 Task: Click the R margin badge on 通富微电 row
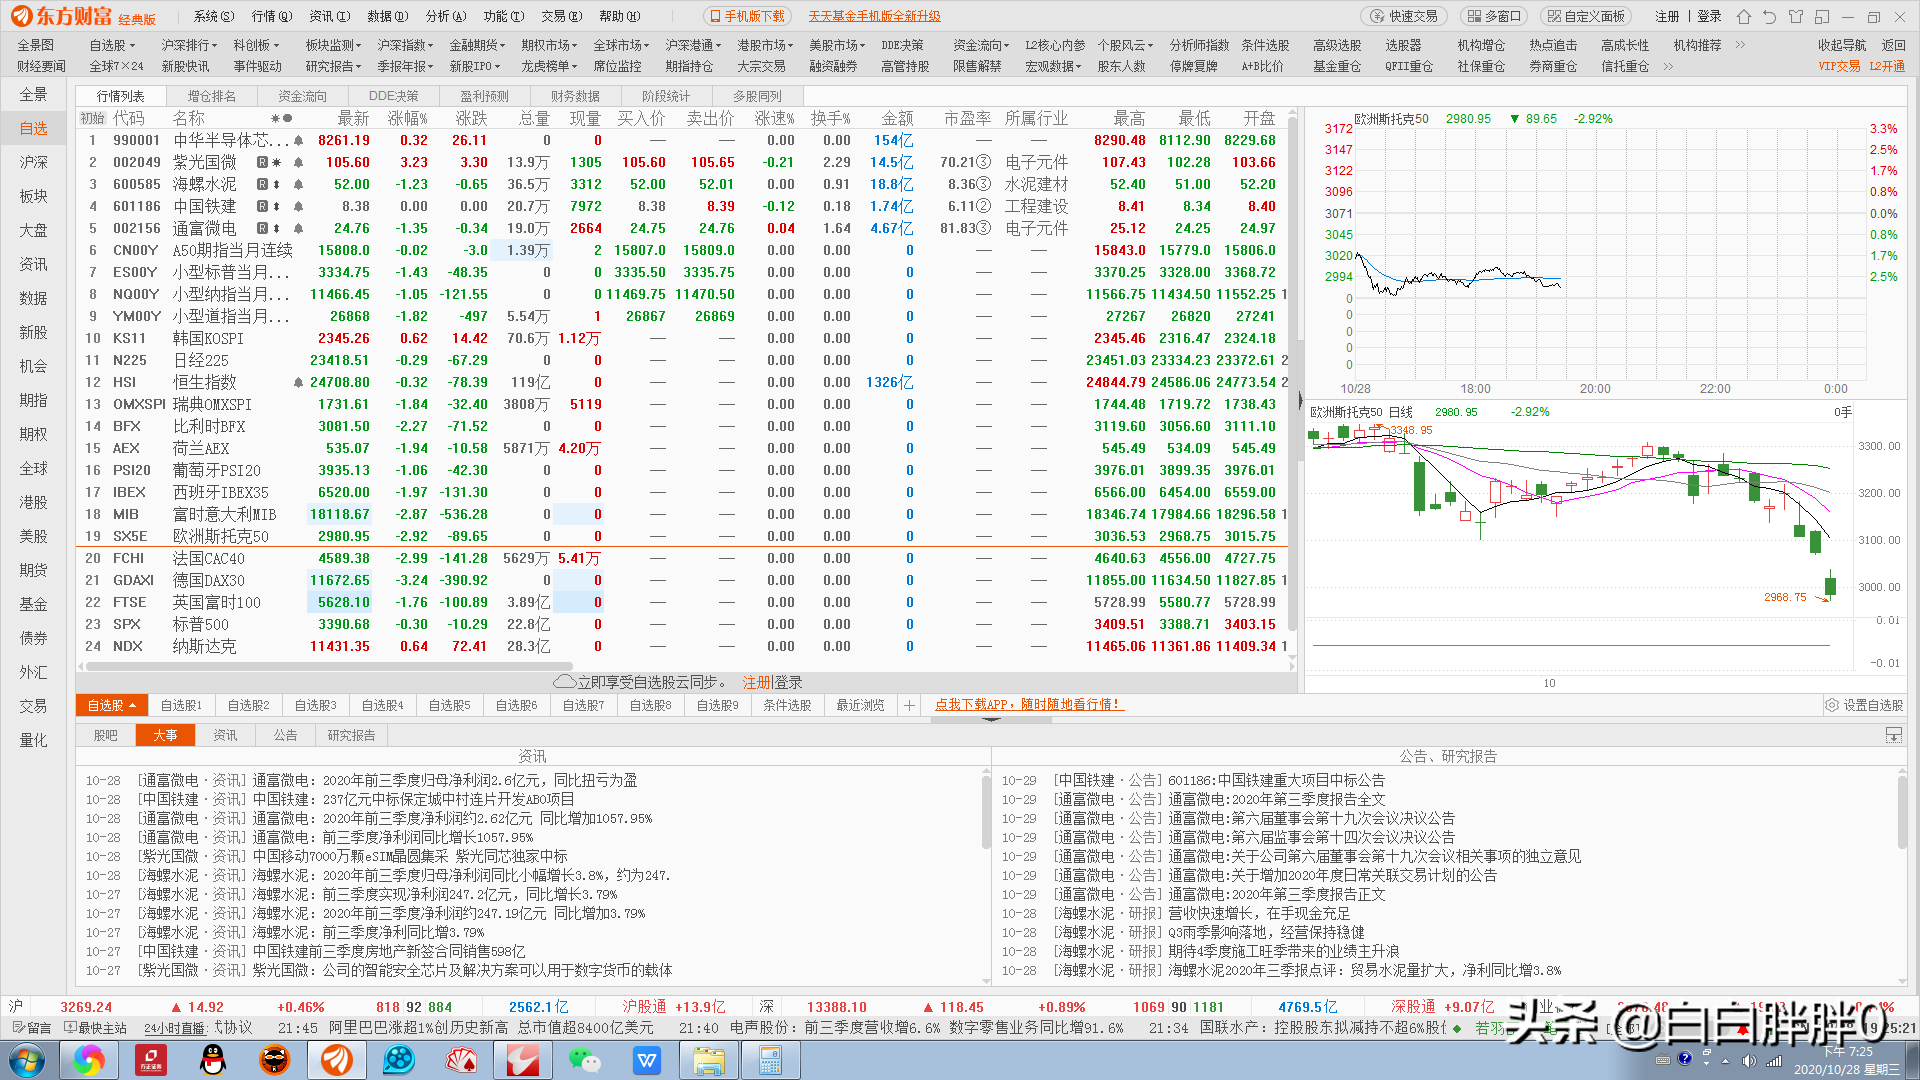click(262, 228)
